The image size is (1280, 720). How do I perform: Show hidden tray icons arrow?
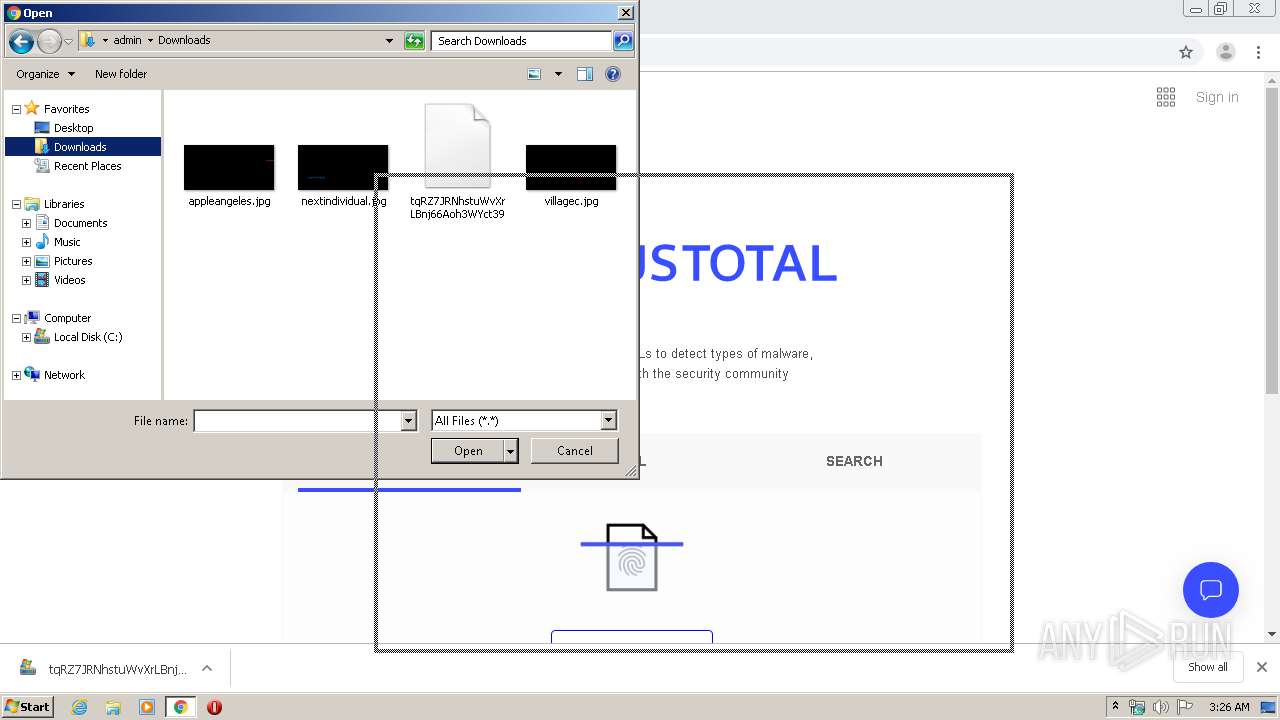1115,707
